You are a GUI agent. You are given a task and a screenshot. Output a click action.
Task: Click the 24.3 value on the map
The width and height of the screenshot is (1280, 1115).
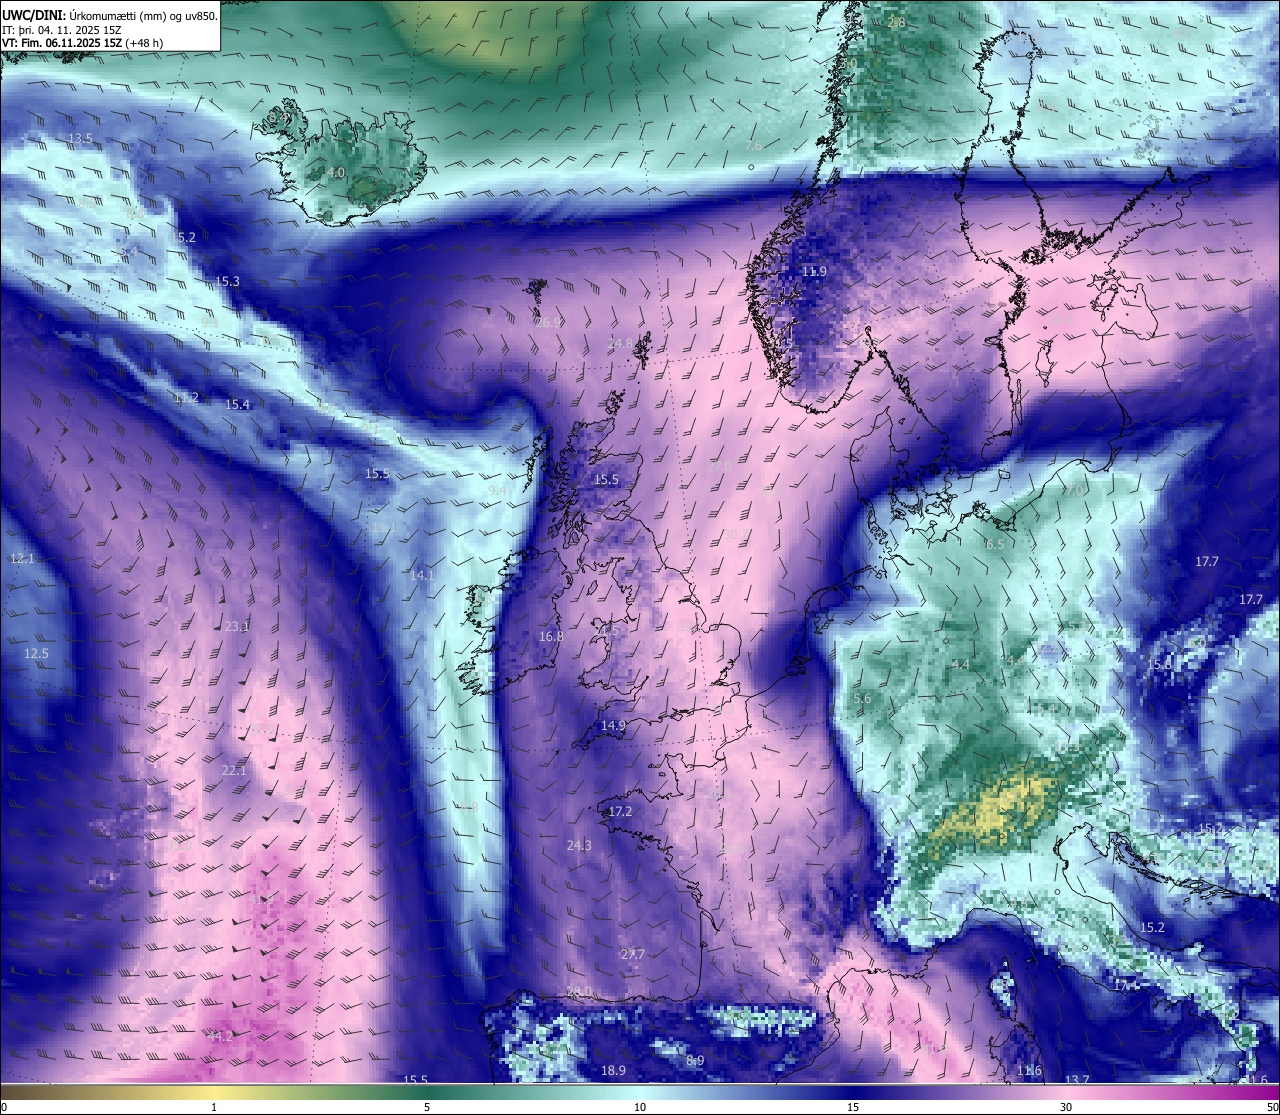[579, 845]
